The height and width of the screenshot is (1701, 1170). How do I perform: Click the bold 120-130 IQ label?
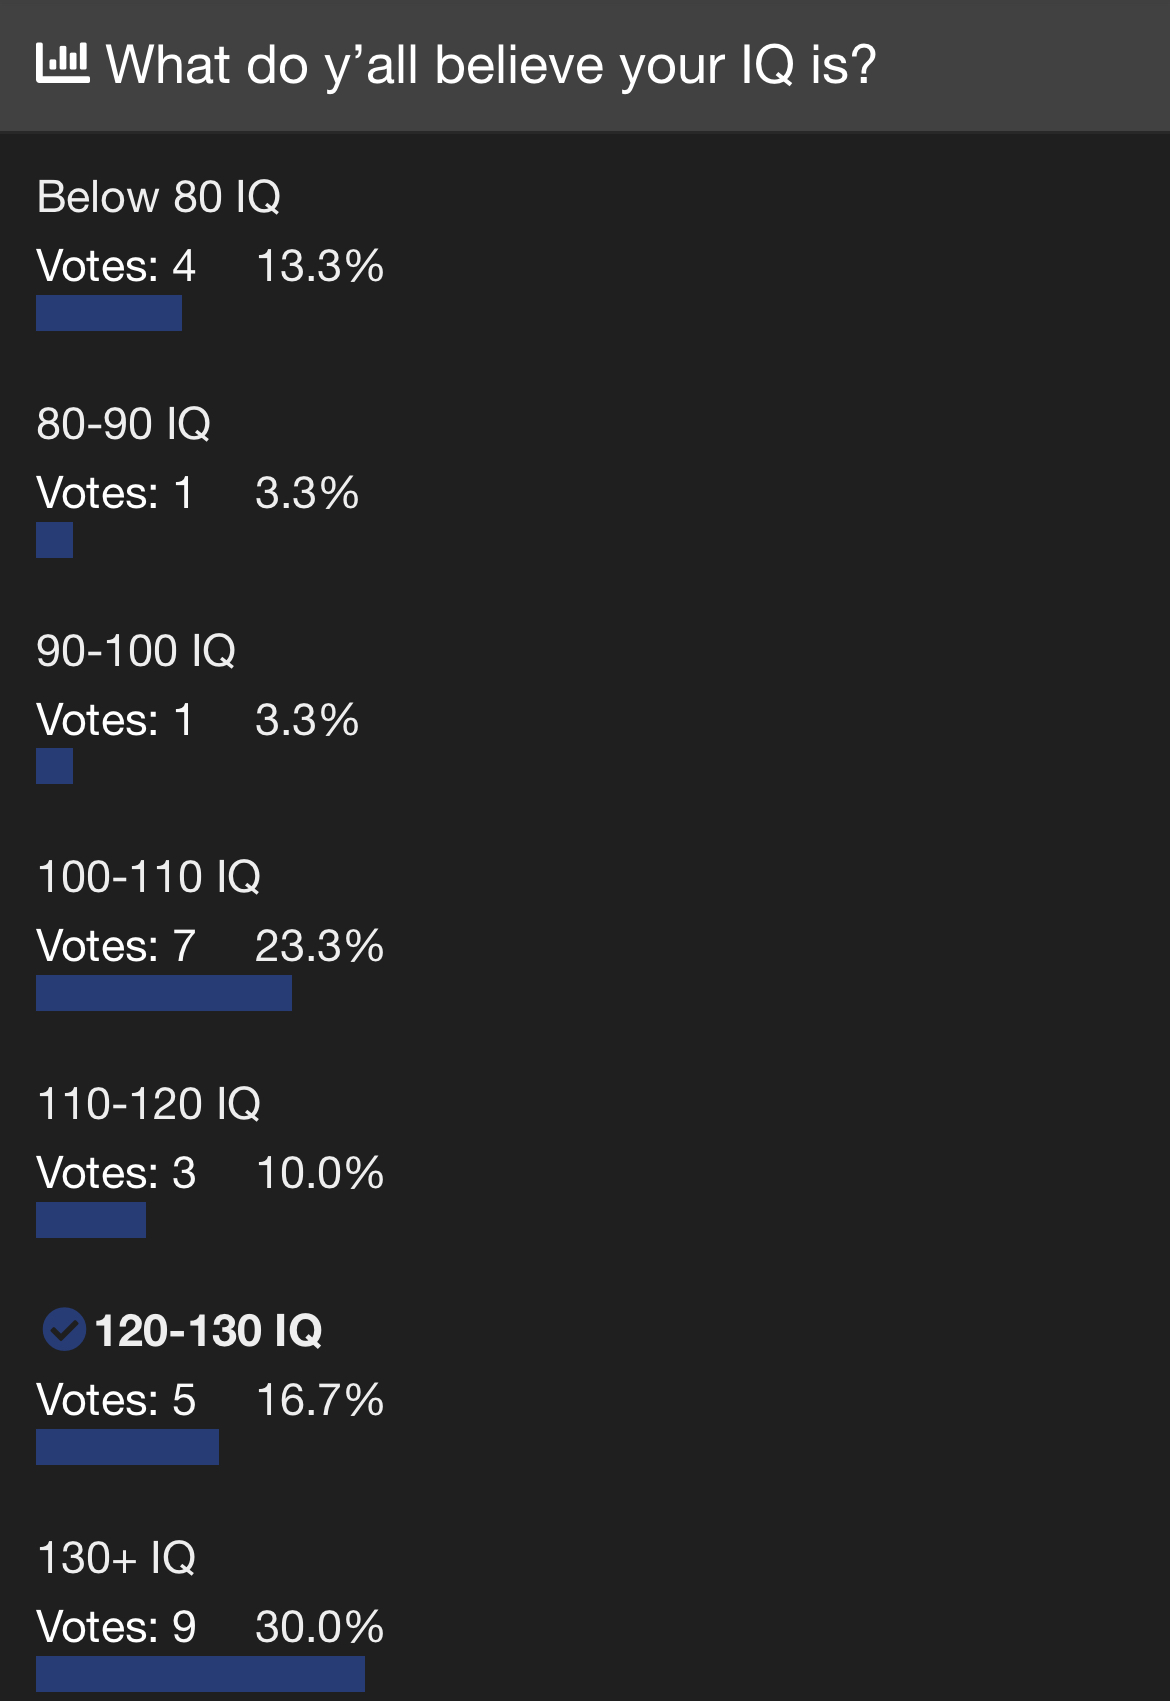[208, 1331]
